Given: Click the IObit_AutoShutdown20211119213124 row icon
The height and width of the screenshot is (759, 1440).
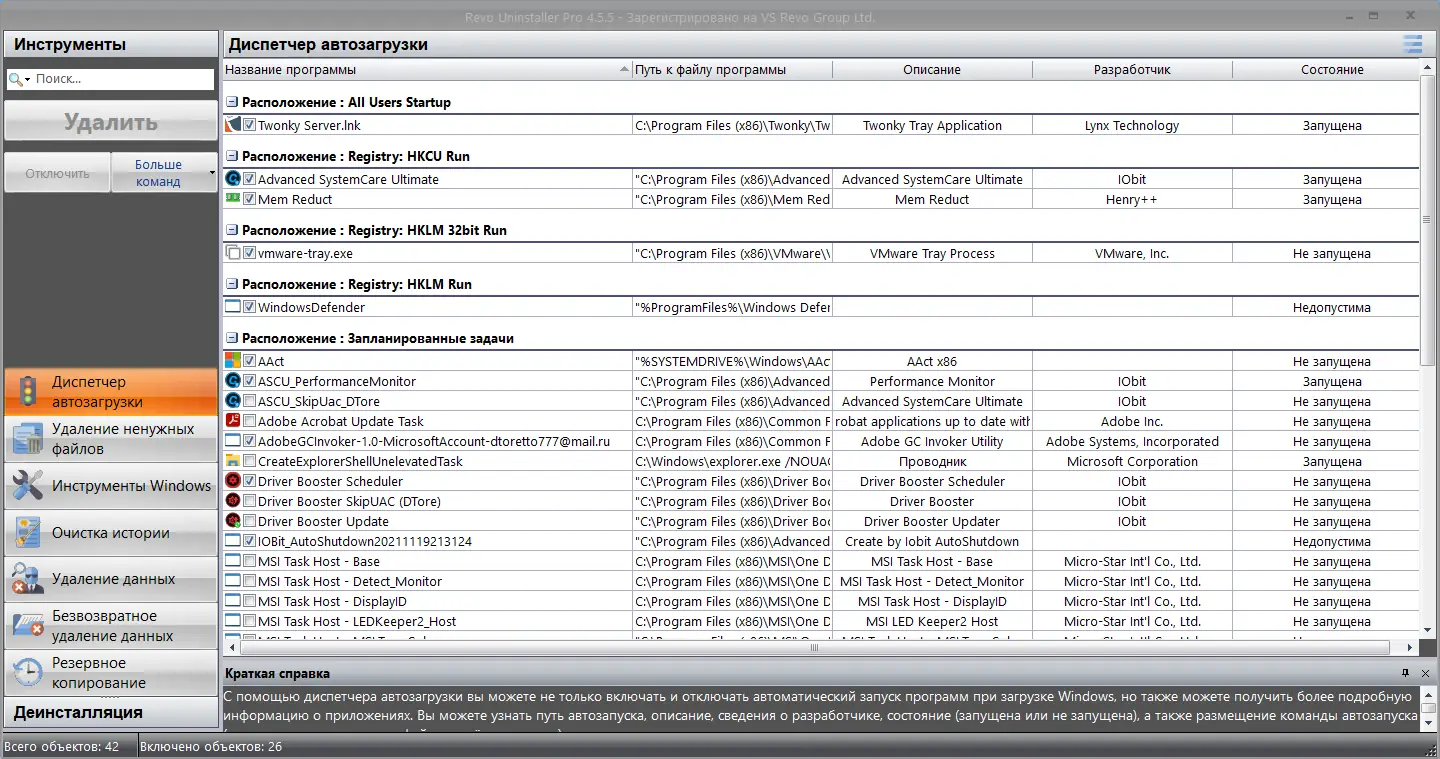Looking at the screenshot, I should [x=233, y=541].
